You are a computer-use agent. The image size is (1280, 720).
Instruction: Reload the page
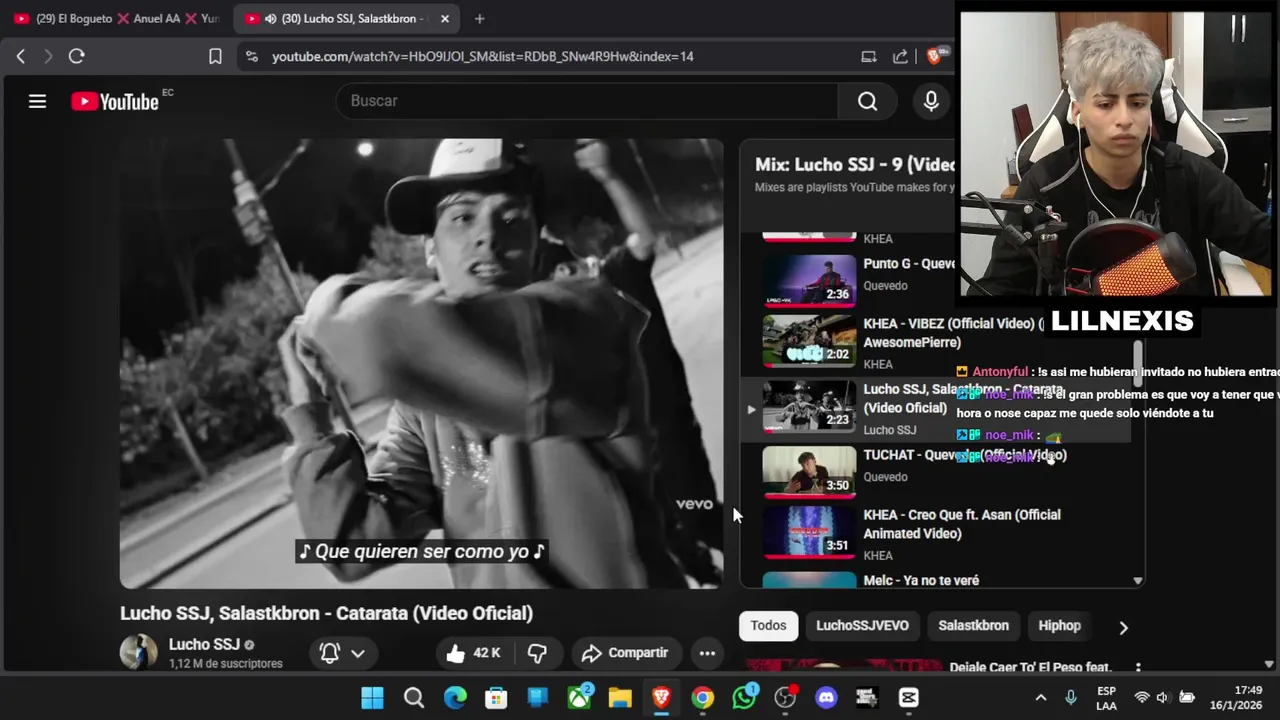coord(76,56)
